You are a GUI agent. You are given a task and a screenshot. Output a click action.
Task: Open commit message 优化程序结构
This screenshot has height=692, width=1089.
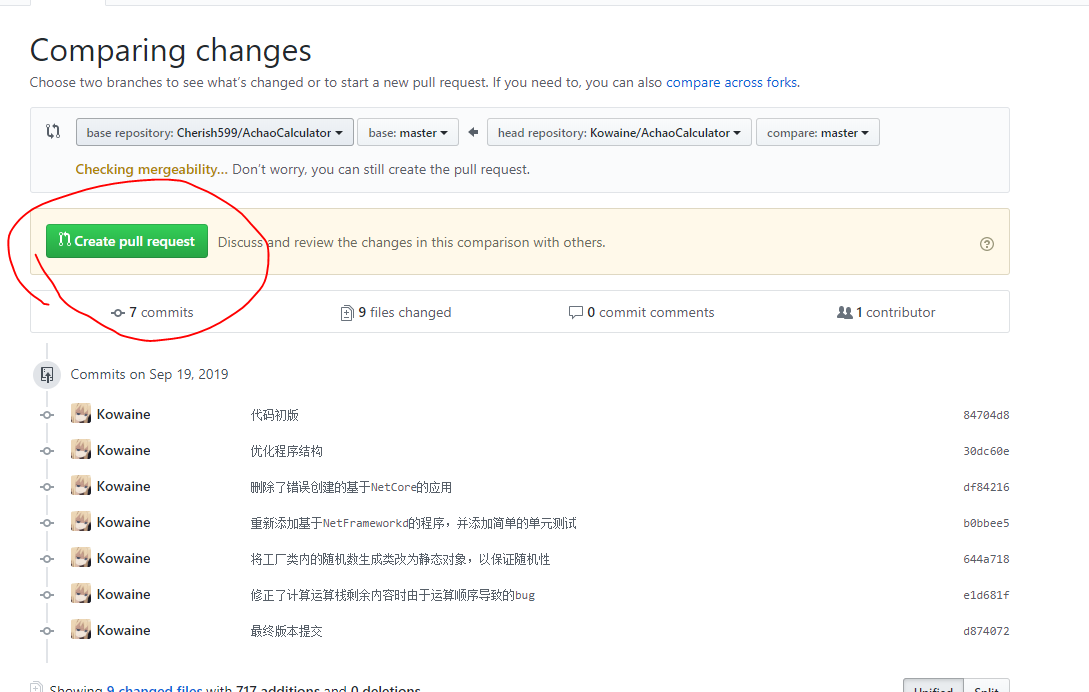(x=286, y=451)
